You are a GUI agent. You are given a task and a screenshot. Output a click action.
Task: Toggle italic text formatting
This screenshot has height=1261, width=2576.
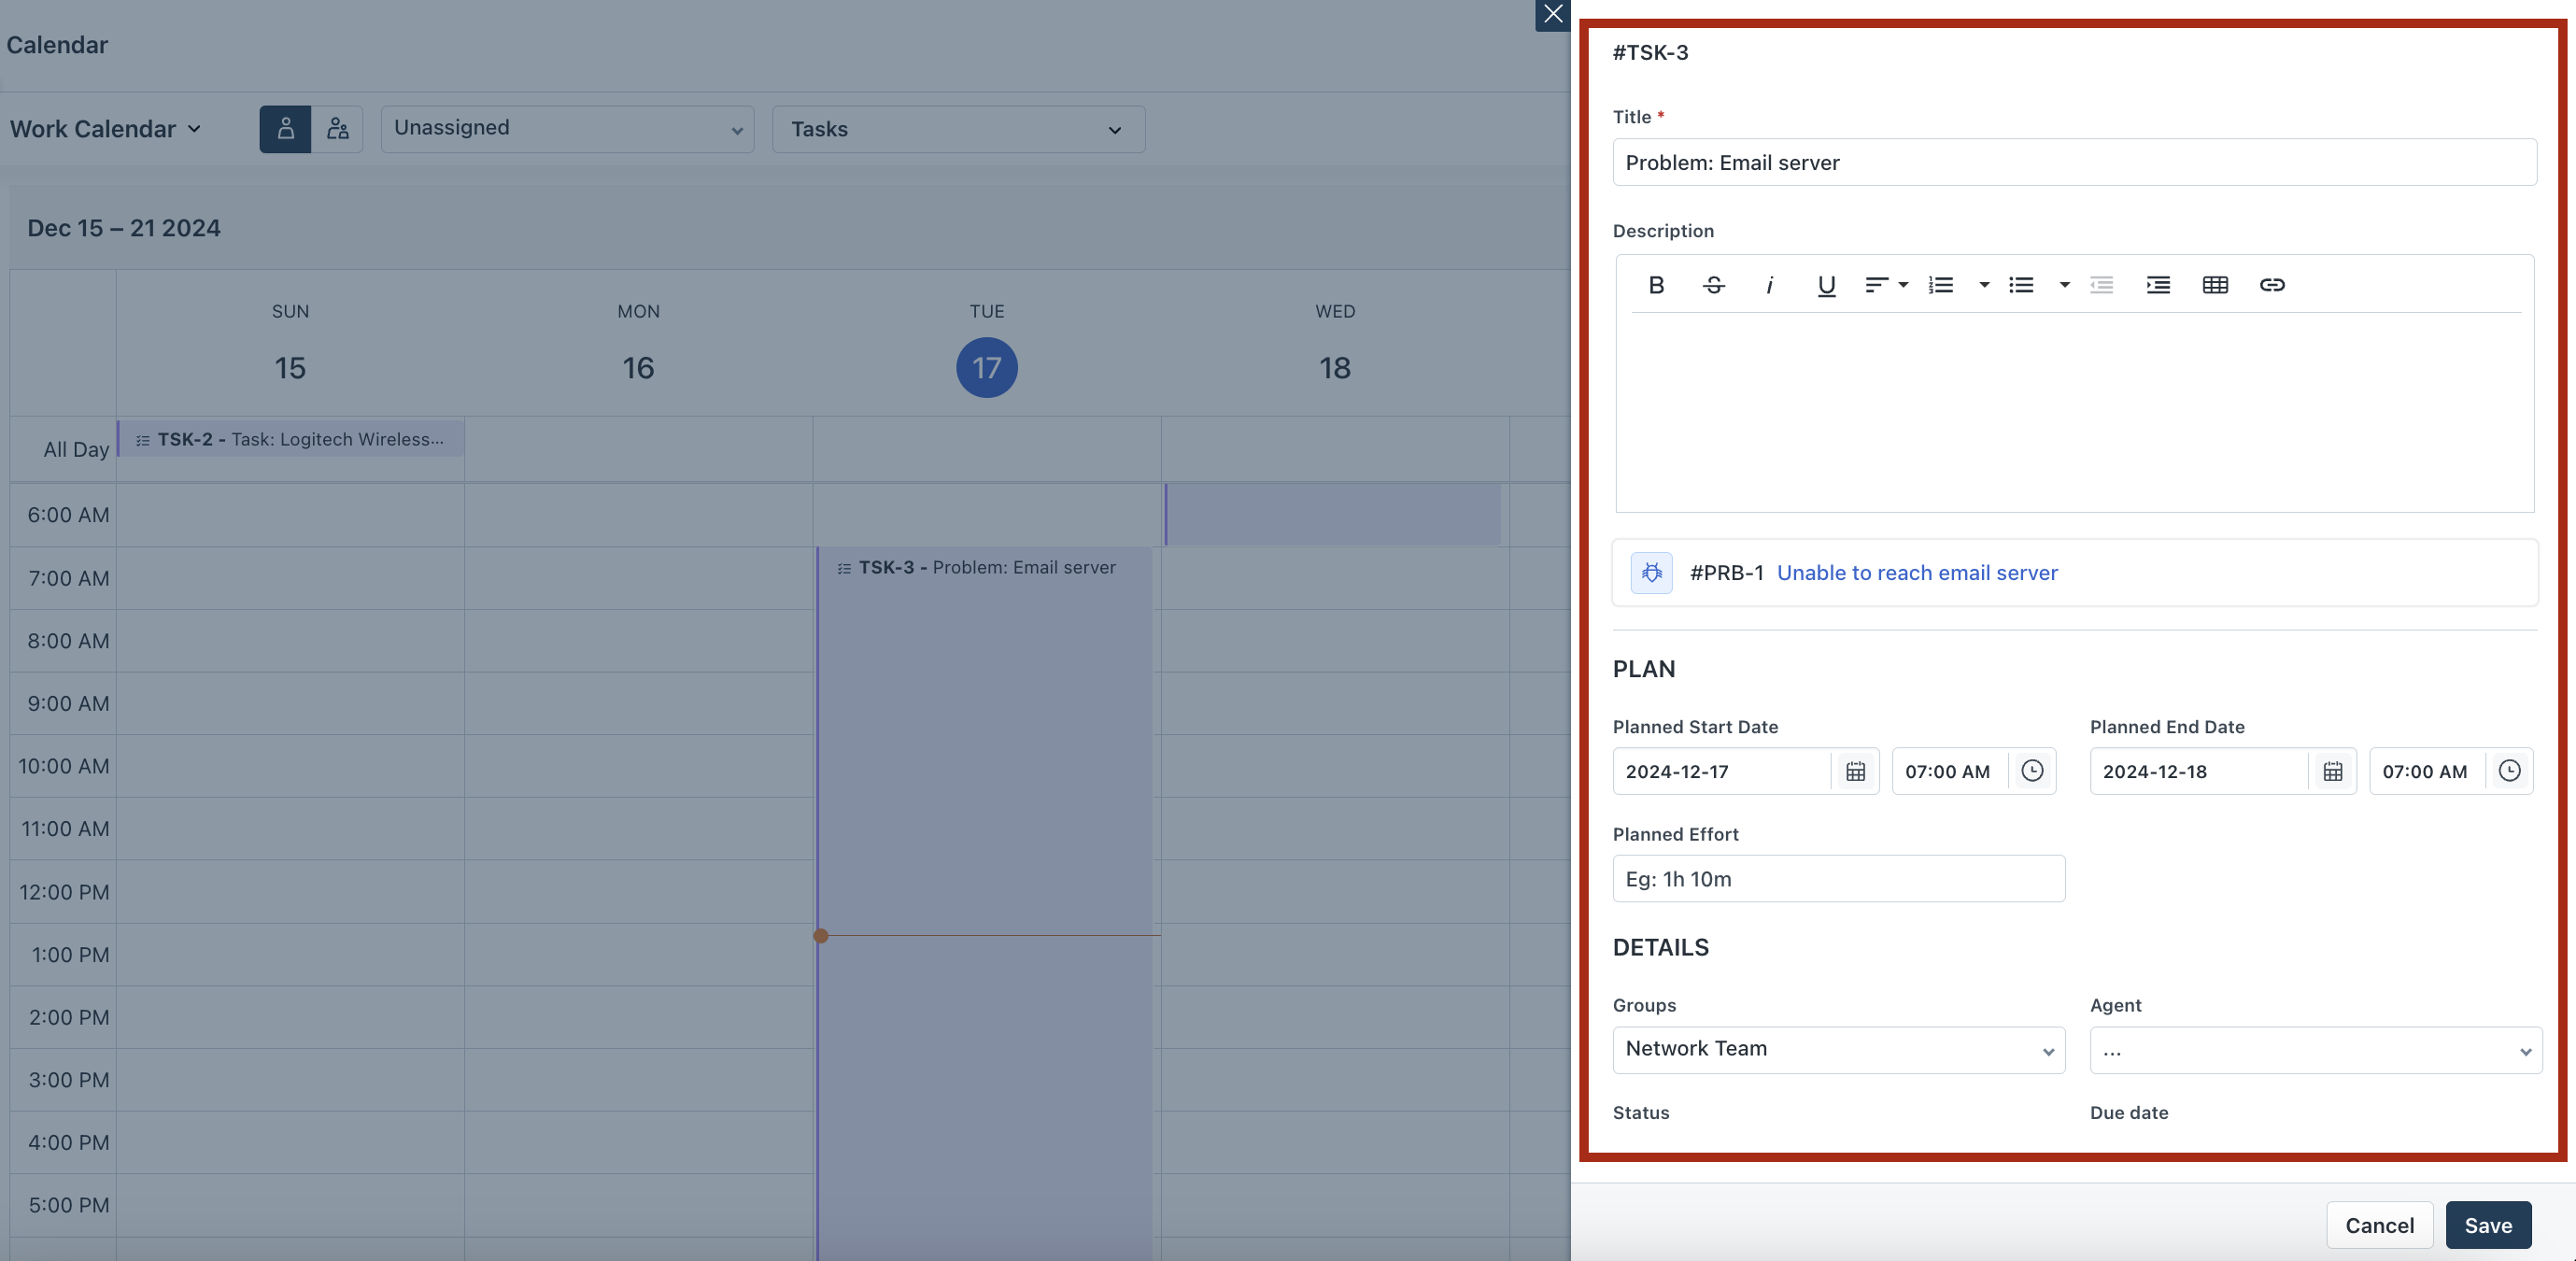tap(1769, 285)
